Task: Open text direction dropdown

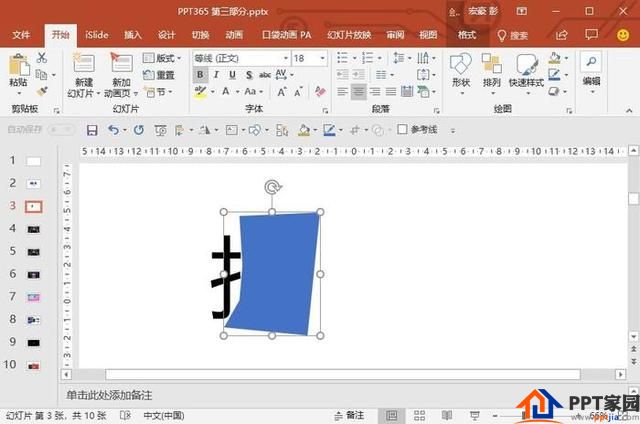Action: (x=426, y=58)
